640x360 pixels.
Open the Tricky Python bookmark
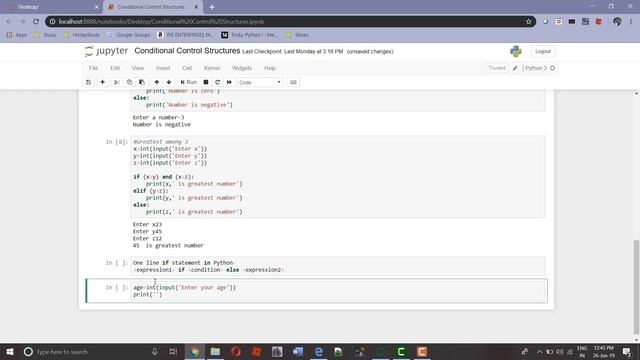tap(249, 35)
